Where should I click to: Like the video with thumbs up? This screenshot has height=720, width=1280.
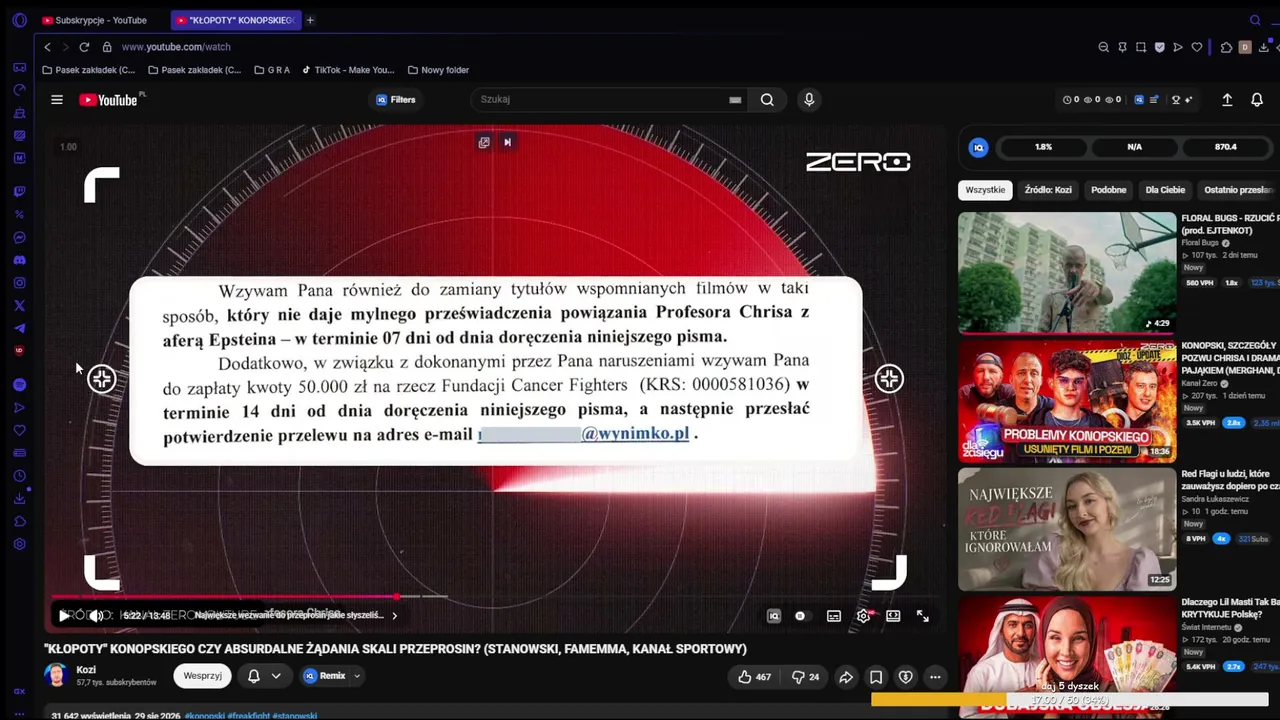[x=755, y=677]
